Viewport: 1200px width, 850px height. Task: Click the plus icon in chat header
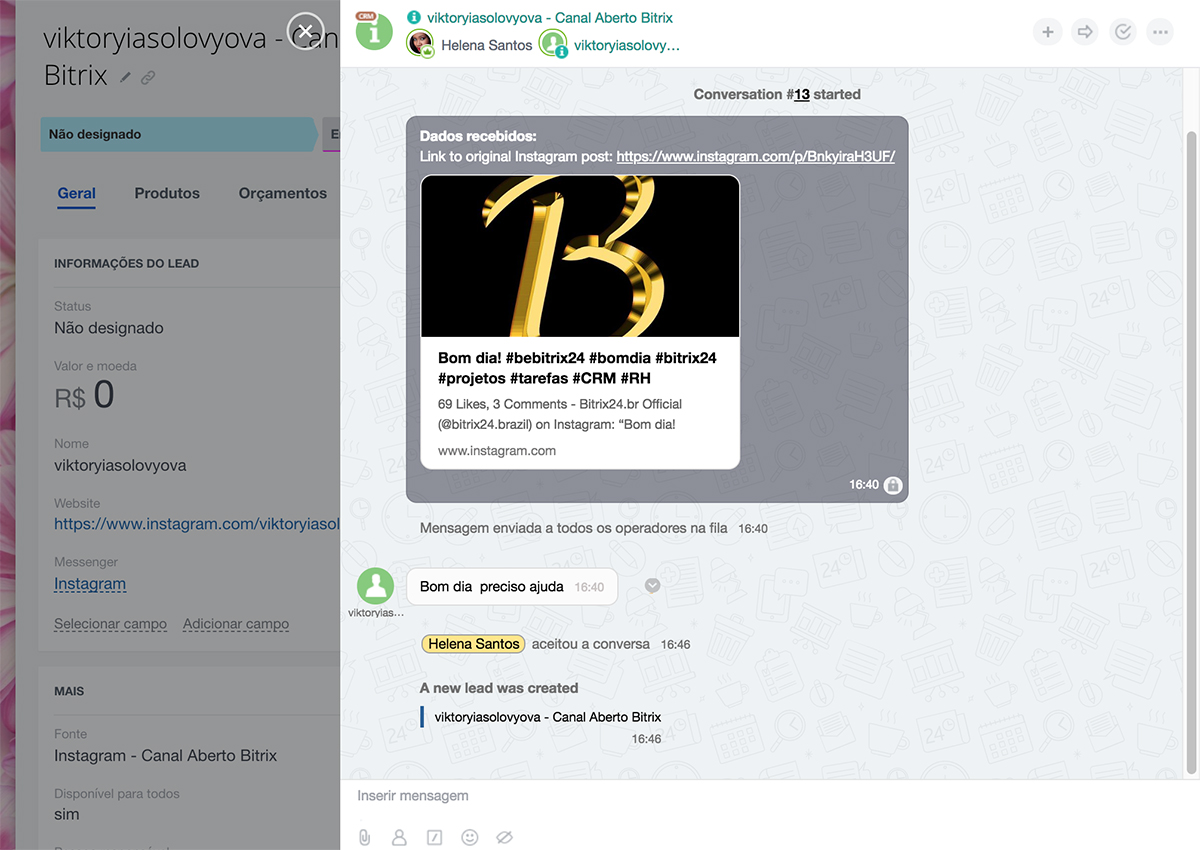[1048, 32]
